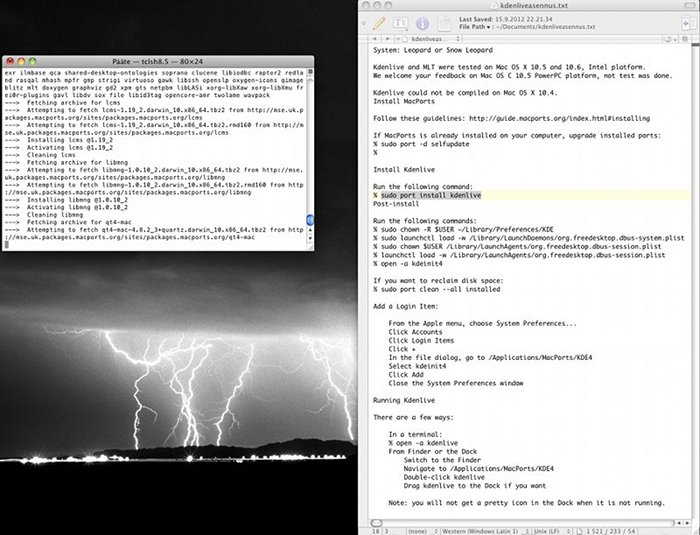Click the 'Install MacPorts' line
This screenshot has width=700, height=535.
pyautogui.click(x=404, y=101)
